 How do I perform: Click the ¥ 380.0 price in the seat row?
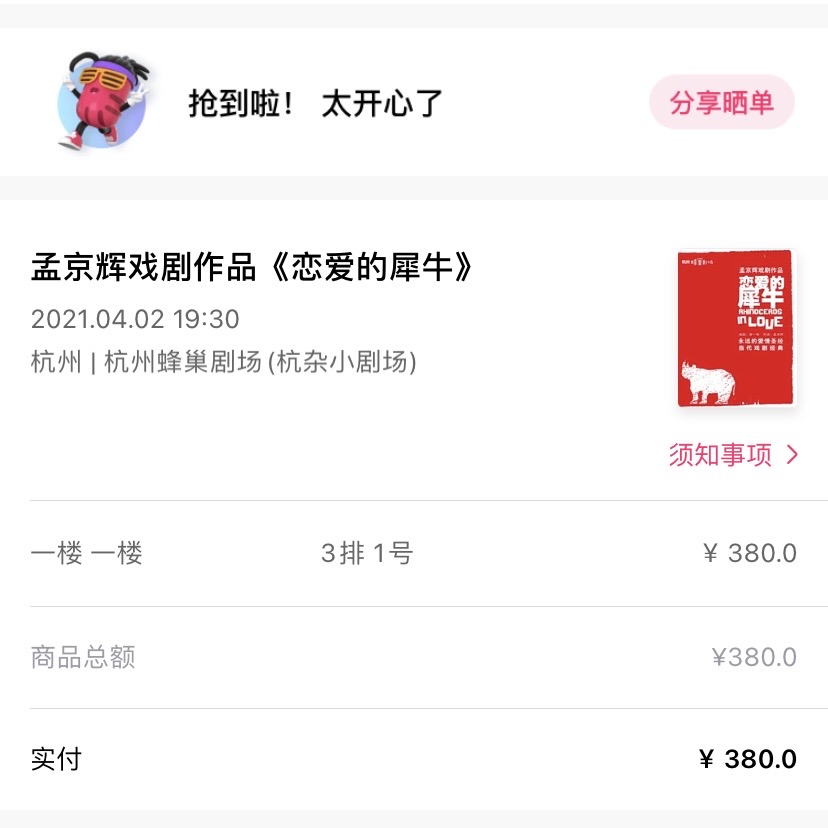[x=749, y=553]
